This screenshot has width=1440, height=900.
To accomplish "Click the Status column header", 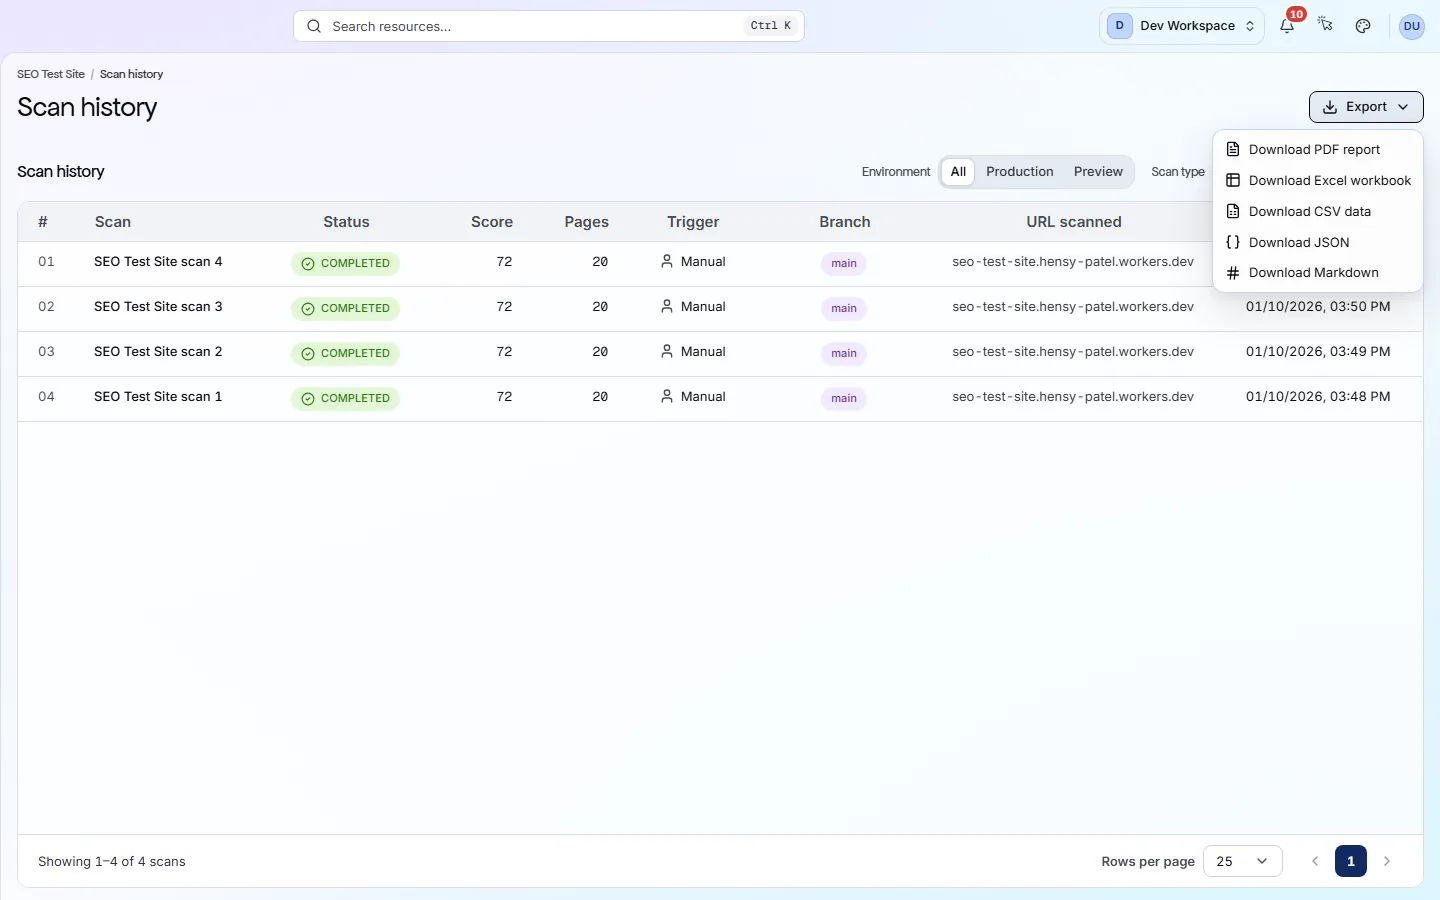I will point(346,222).
